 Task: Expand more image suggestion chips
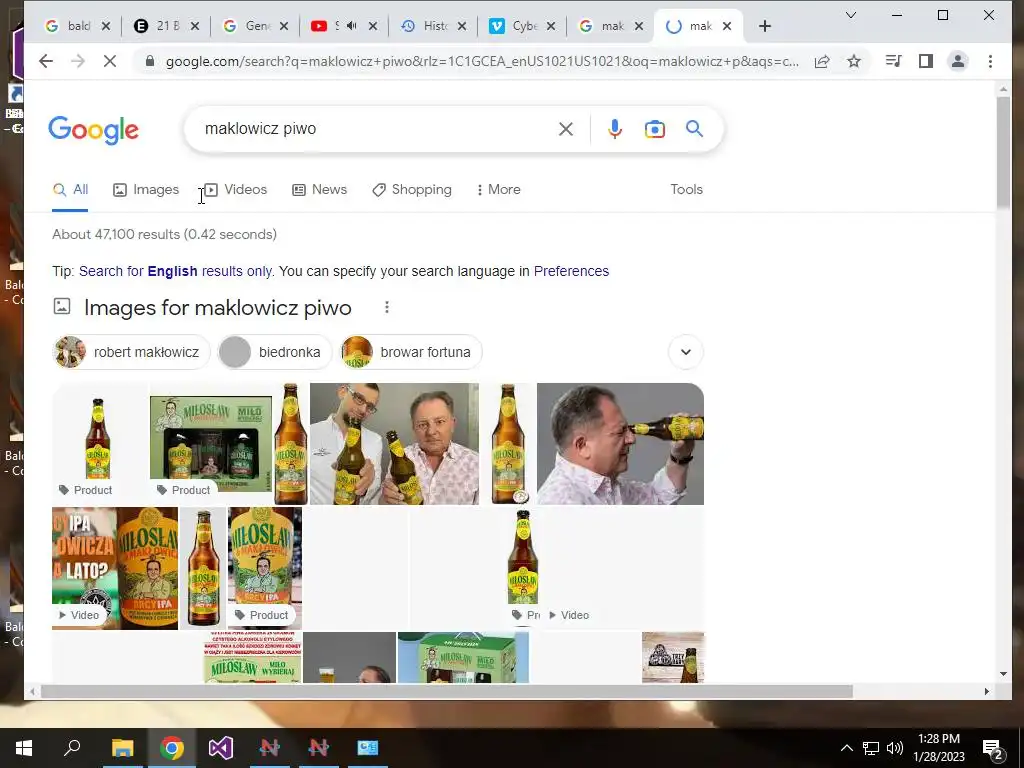[x=686, y=352]
